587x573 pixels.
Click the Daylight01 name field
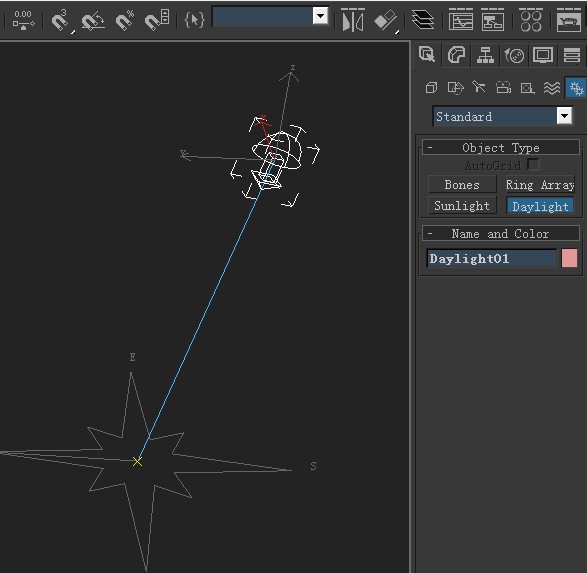click(492, 259)
